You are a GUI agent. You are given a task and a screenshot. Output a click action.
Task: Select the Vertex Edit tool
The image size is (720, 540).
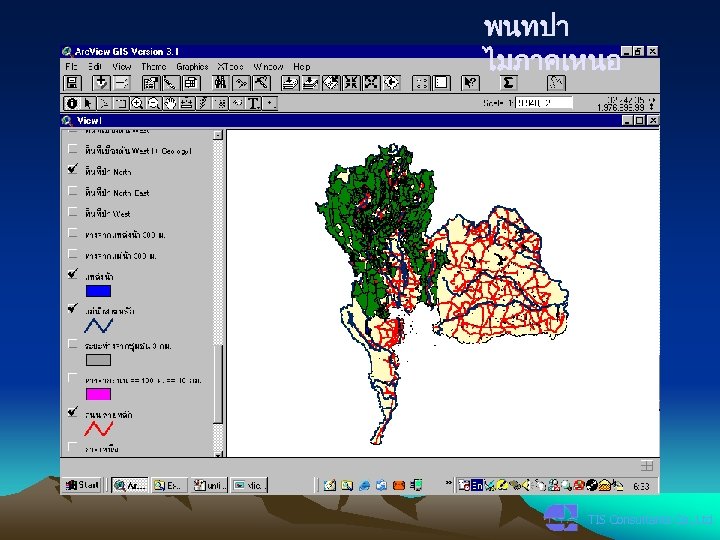pos(104,104)
